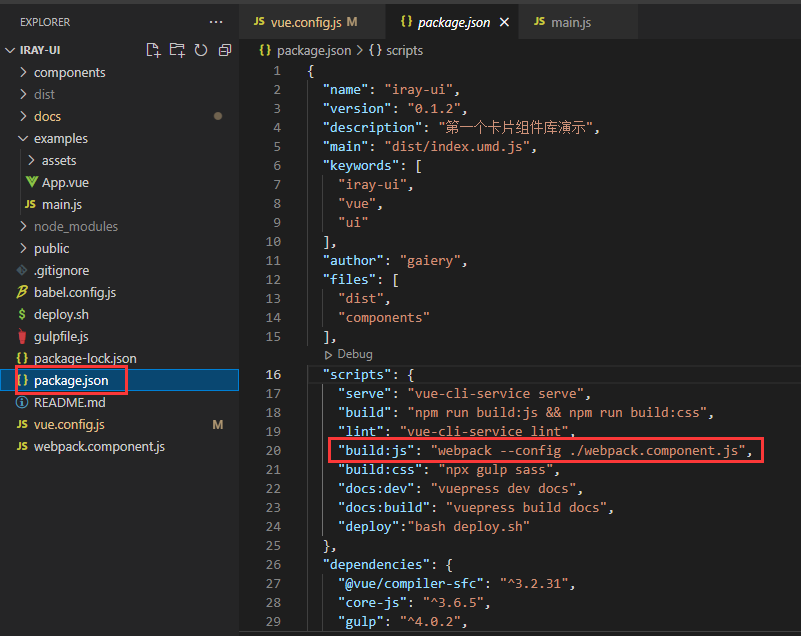The height and width of the screenshot is (636, 801).
Task: Click "iray-ui" value on line 2
Action: 418,89
